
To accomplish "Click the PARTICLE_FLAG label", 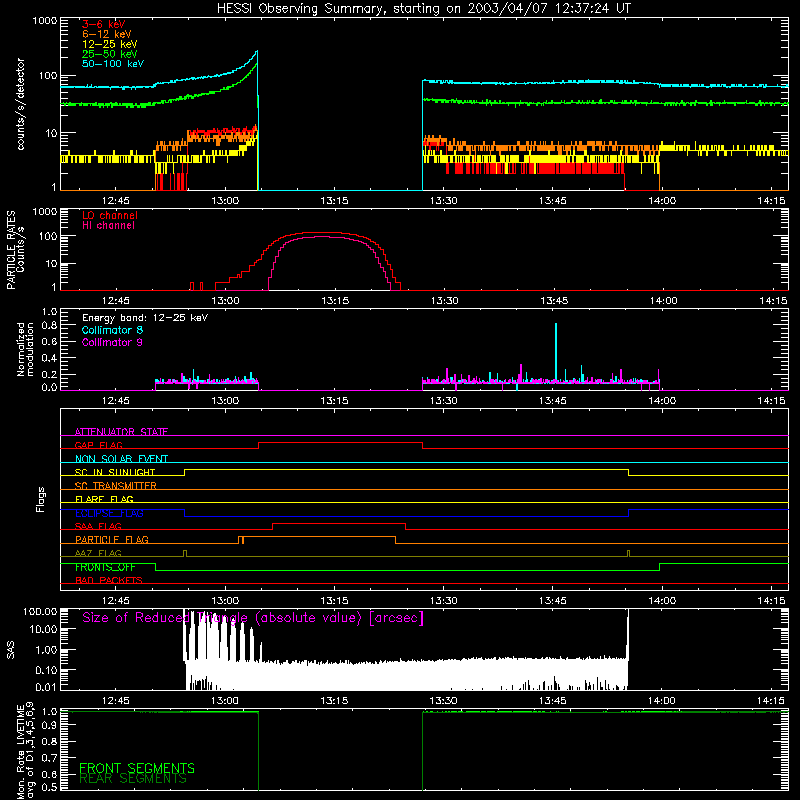I will click(x=112, y=539).
